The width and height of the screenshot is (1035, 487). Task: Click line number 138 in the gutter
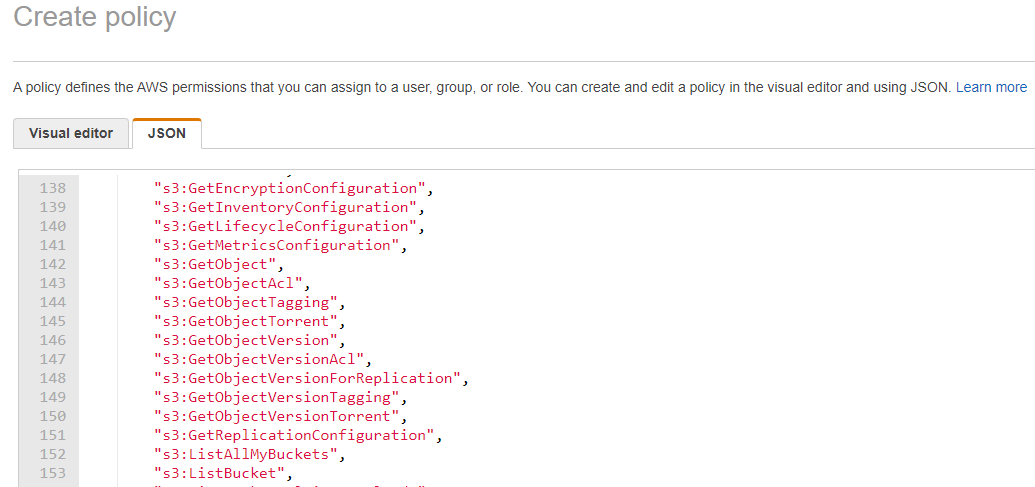(52, 188)
